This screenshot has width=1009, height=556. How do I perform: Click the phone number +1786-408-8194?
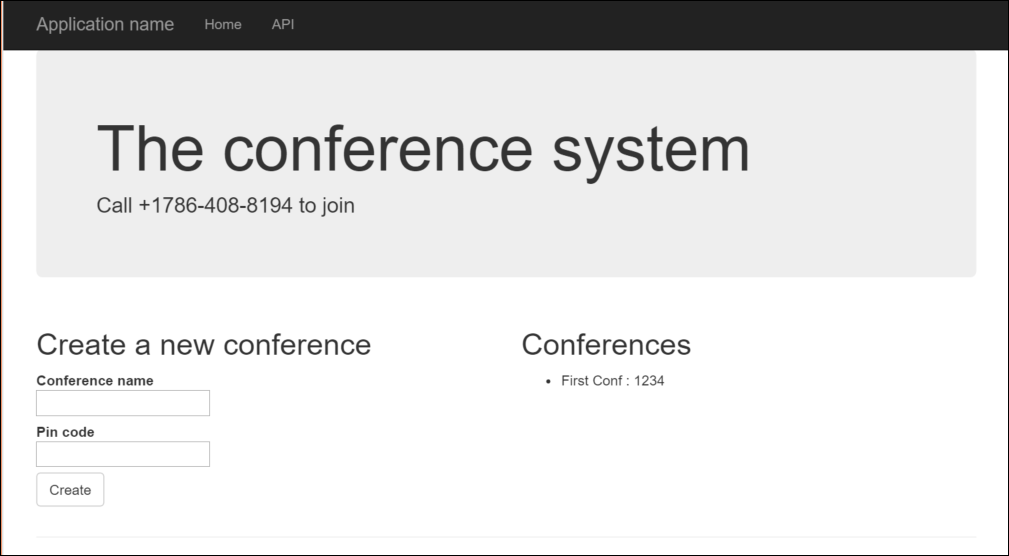click(x=215, y=206)
